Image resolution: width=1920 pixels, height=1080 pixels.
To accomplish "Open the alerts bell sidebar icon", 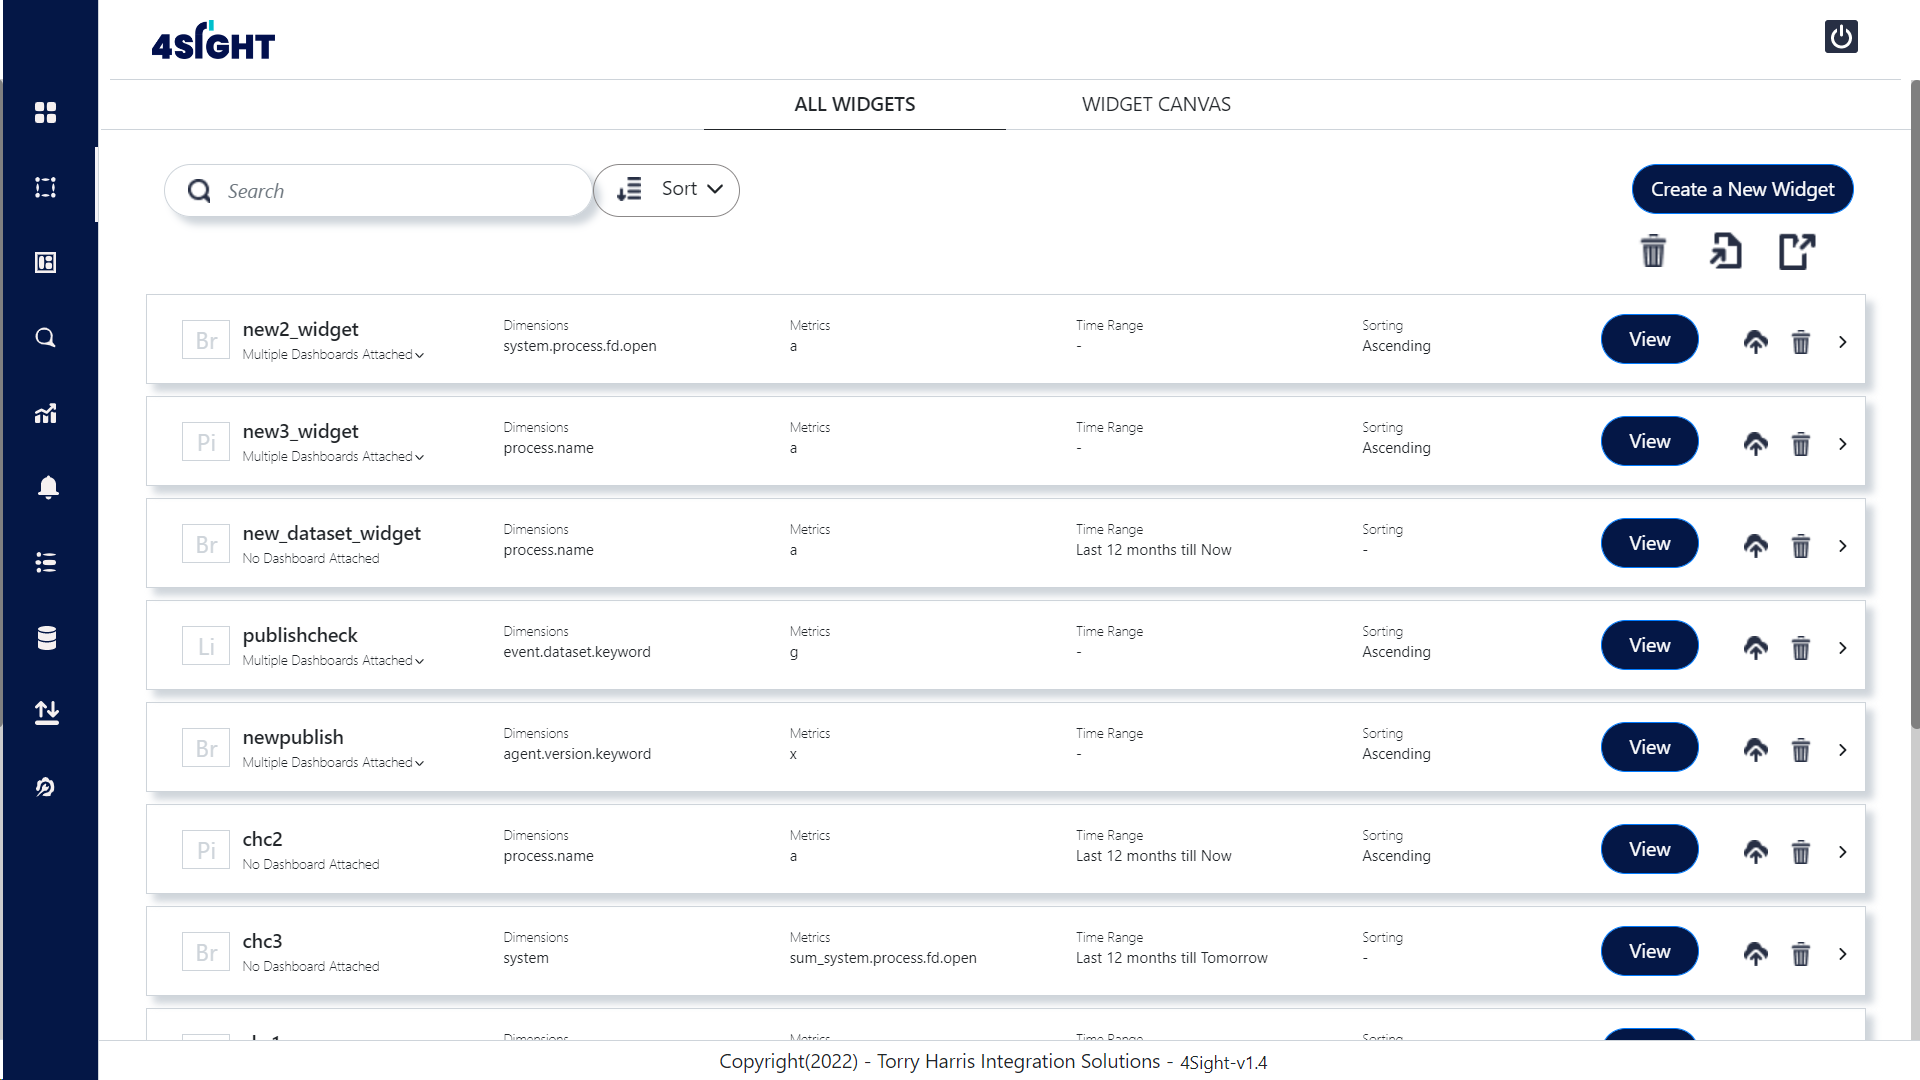I will [x=47, y=487].
